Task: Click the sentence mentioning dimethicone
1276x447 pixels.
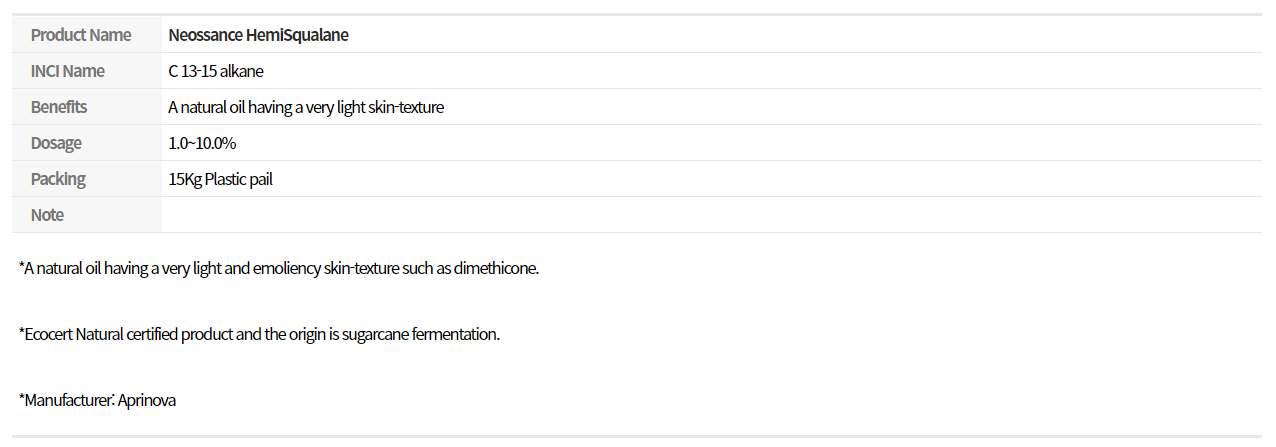Action: pos(279,268)
